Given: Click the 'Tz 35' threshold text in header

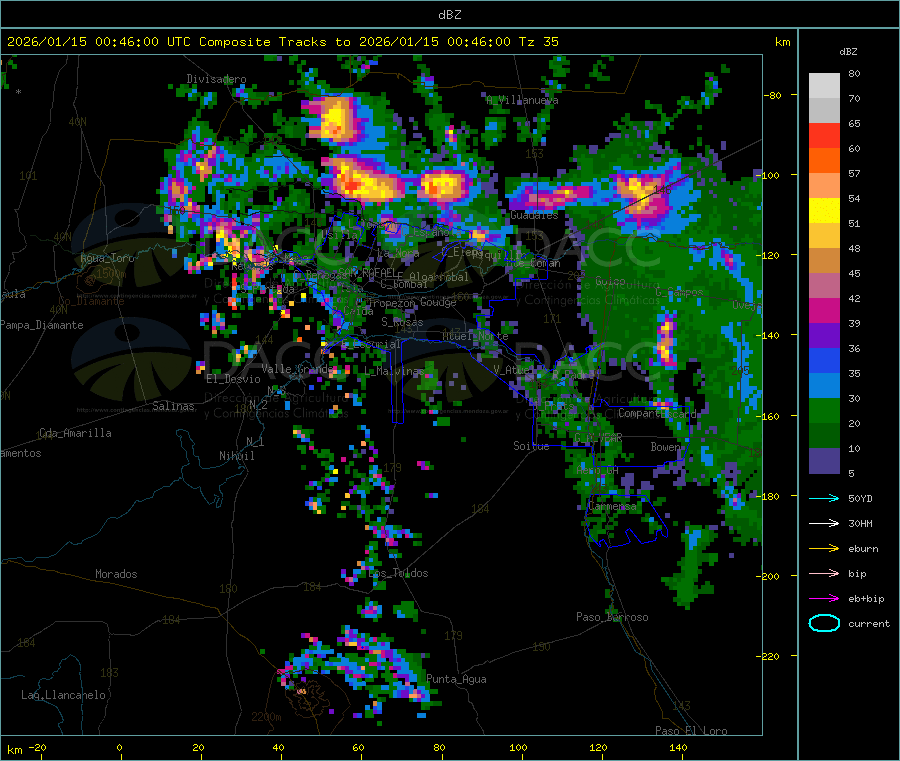Looking at the screenshot, I should tap(538, 42).
